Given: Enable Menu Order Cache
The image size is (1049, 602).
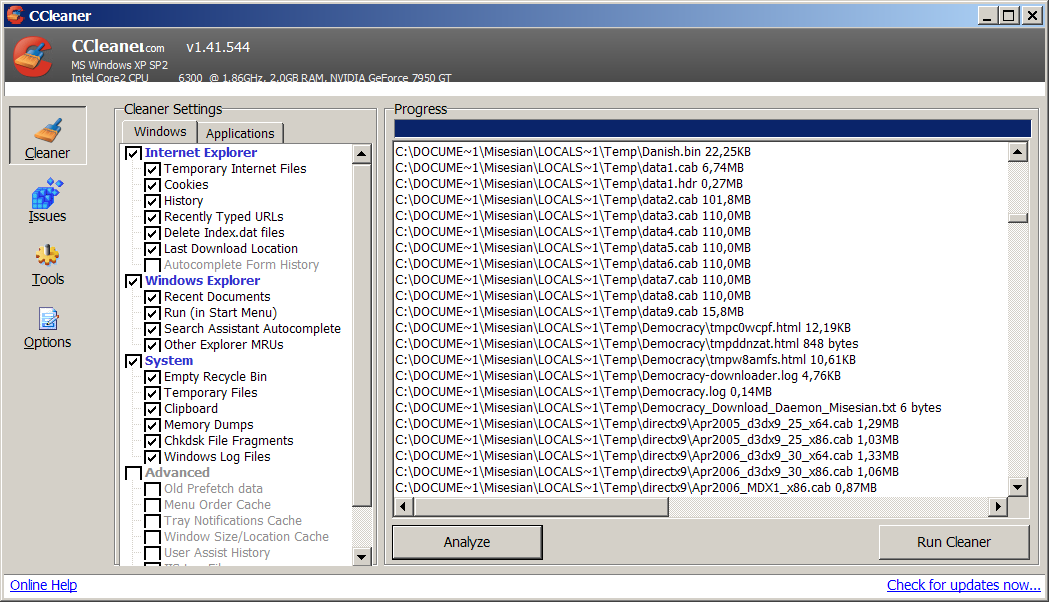Looking at the screenshot, I should tap(153, 506).
